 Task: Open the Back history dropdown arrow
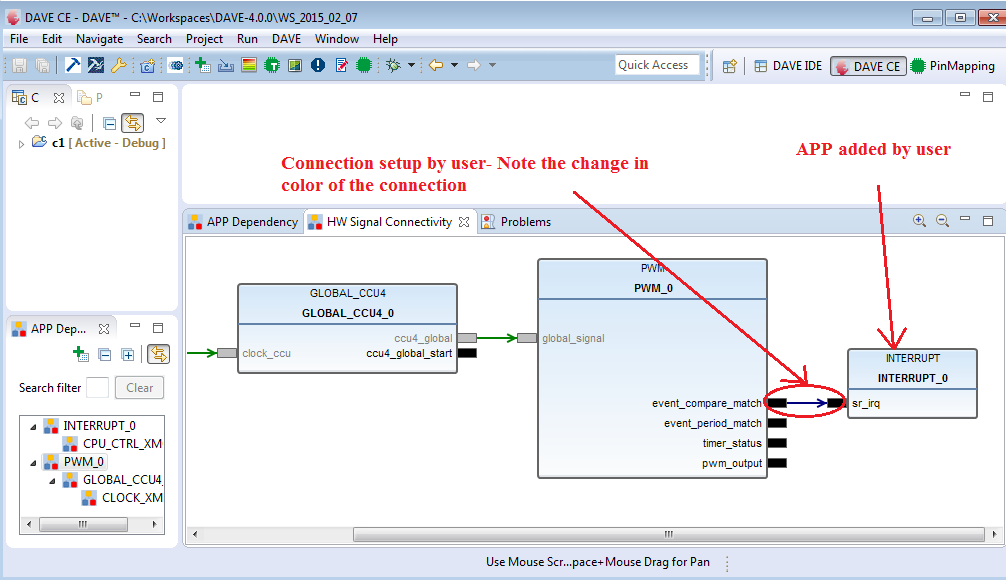[454, 65]
